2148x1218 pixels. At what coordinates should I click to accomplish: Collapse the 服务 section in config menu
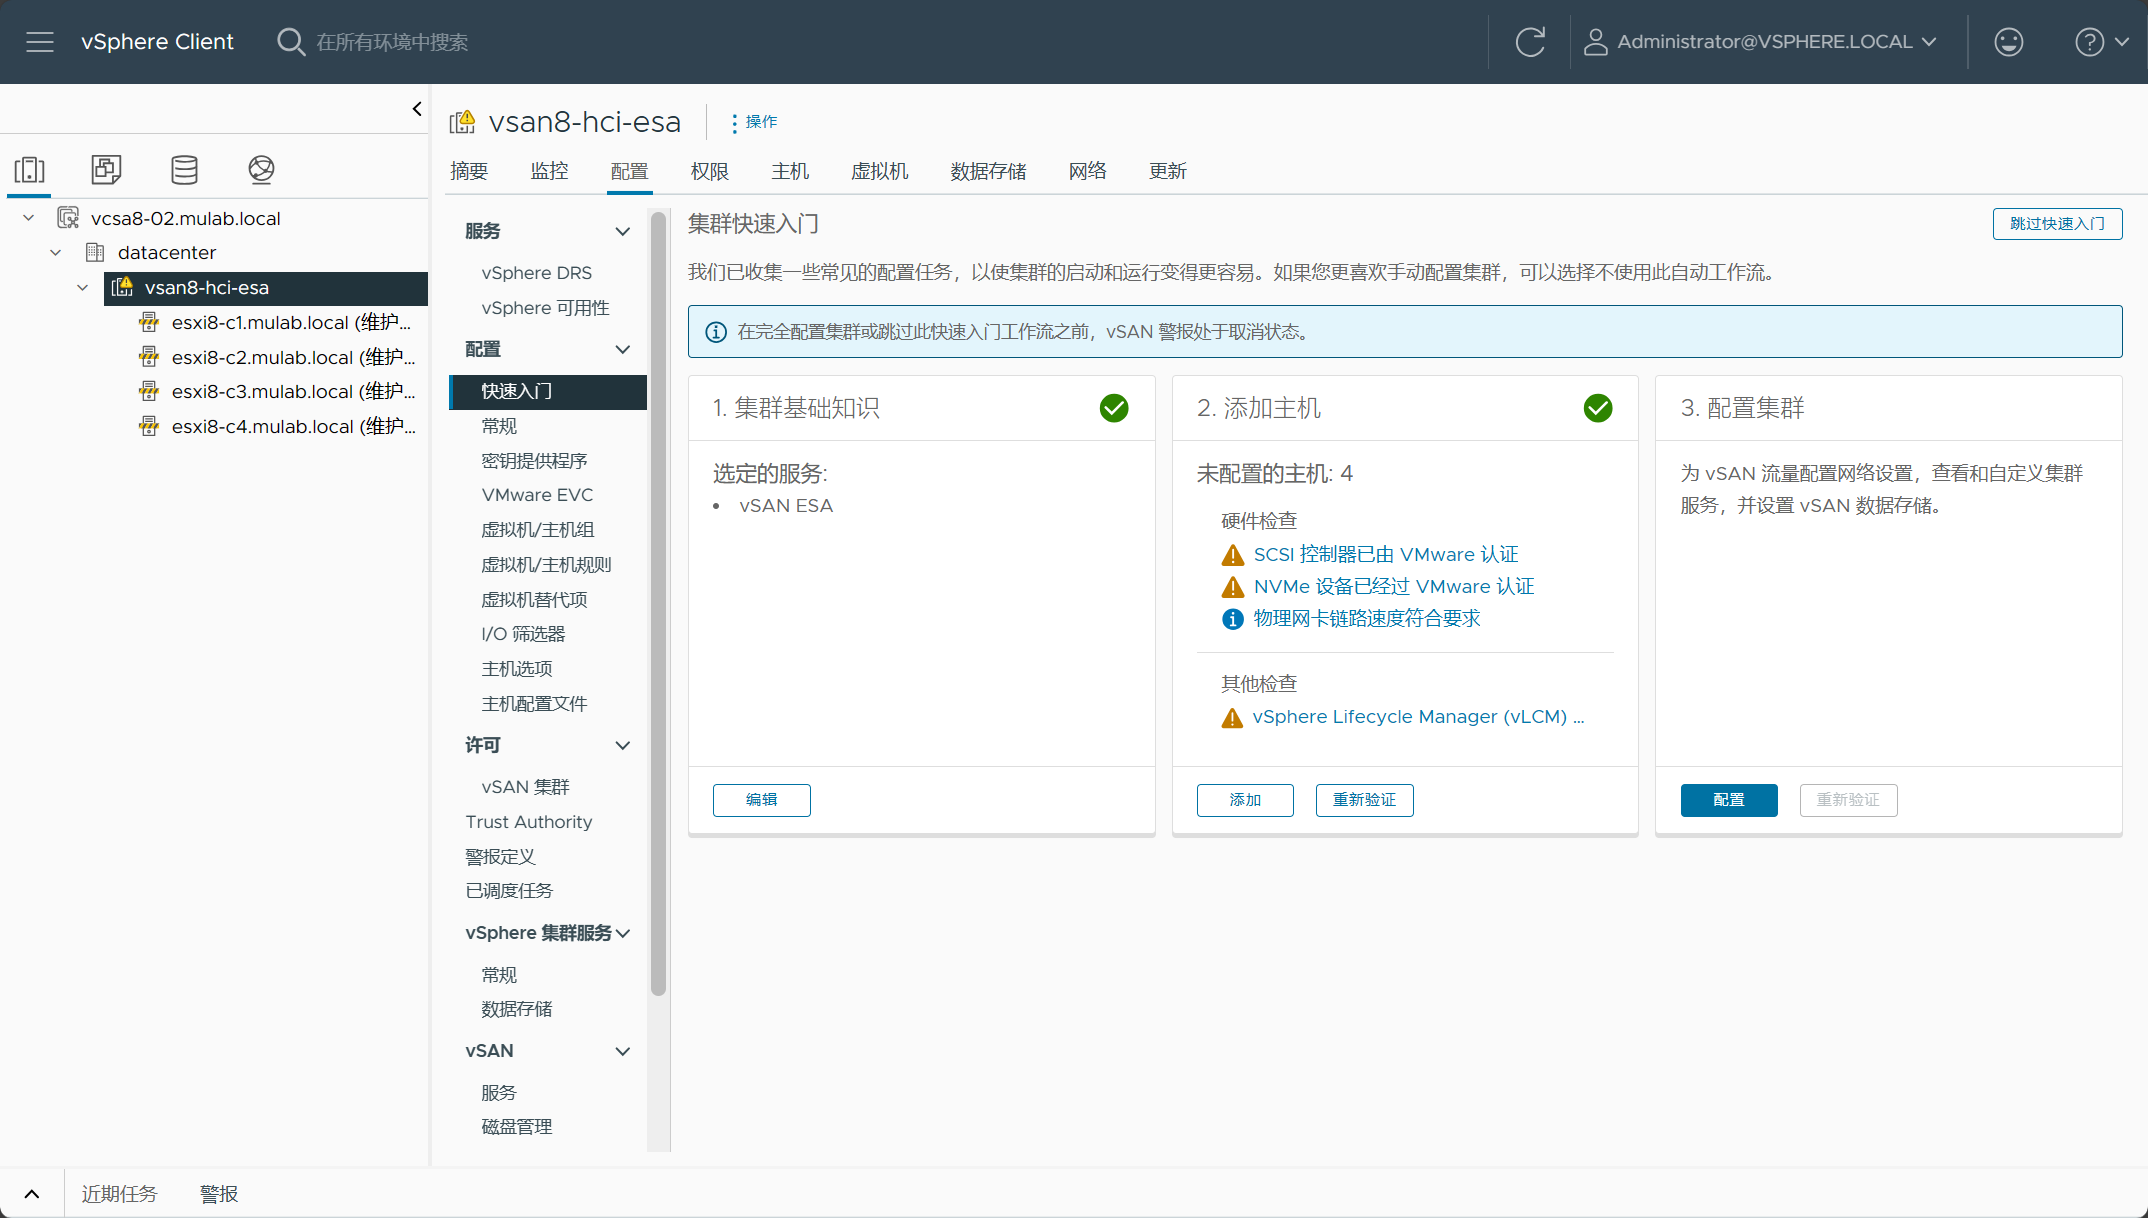pos(623,231)
